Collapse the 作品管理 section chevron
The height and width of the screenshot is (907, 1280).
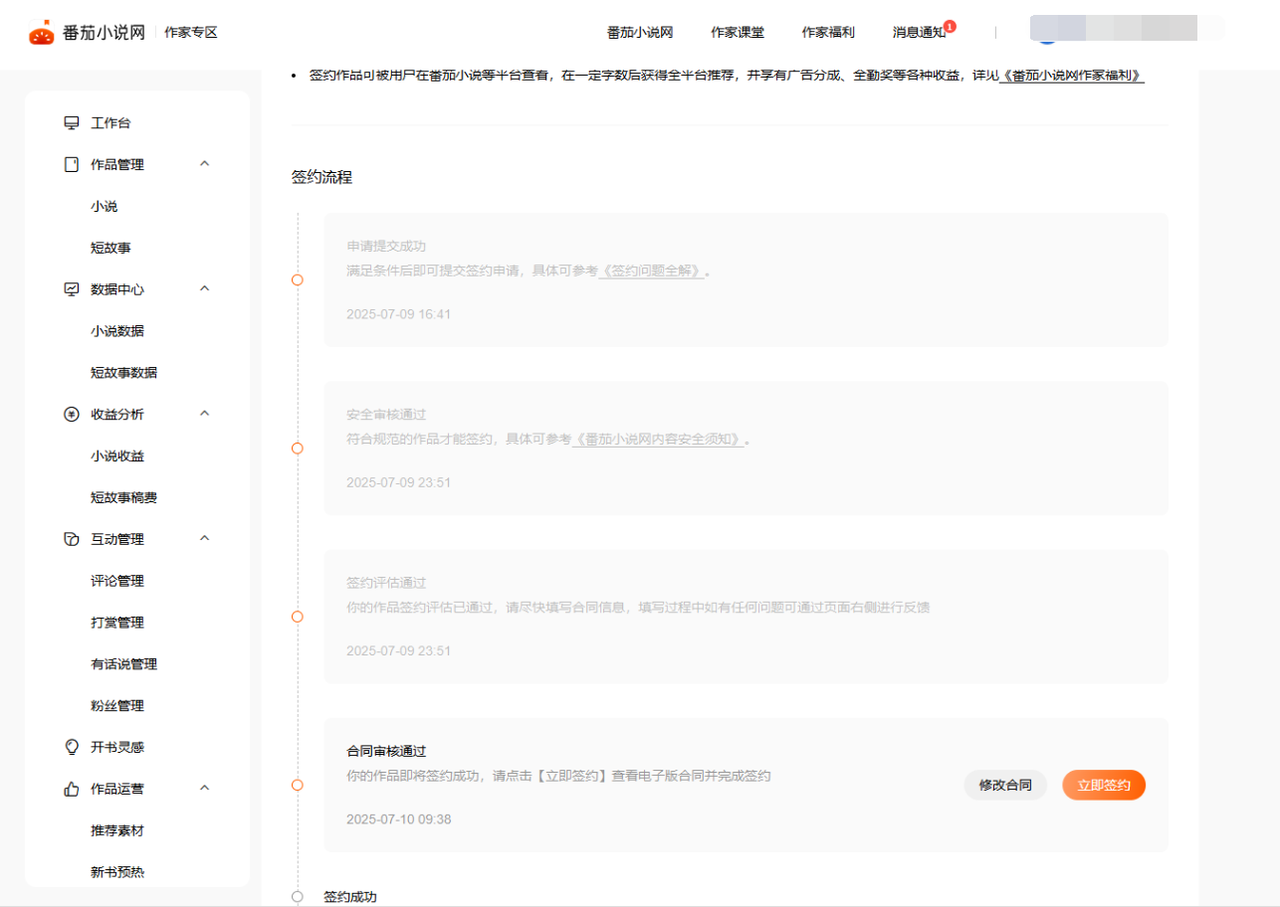(205, 164)
